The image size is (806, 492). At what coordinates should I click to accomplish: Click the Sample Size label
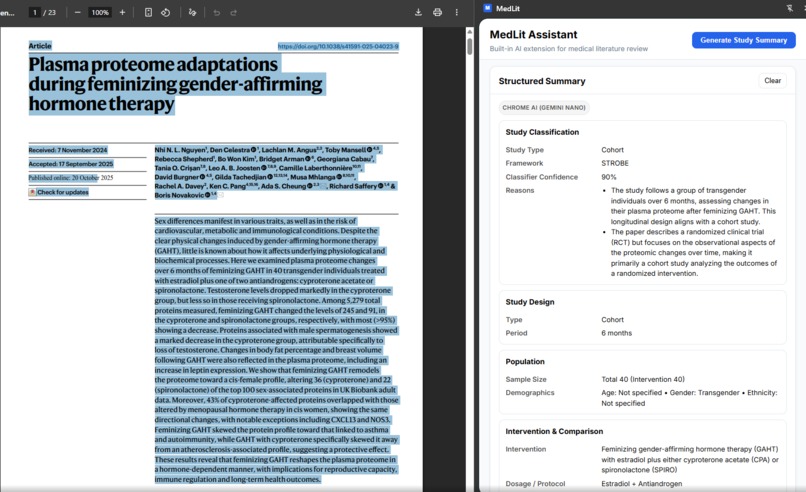pyautogui.click(x=526, y=379)
